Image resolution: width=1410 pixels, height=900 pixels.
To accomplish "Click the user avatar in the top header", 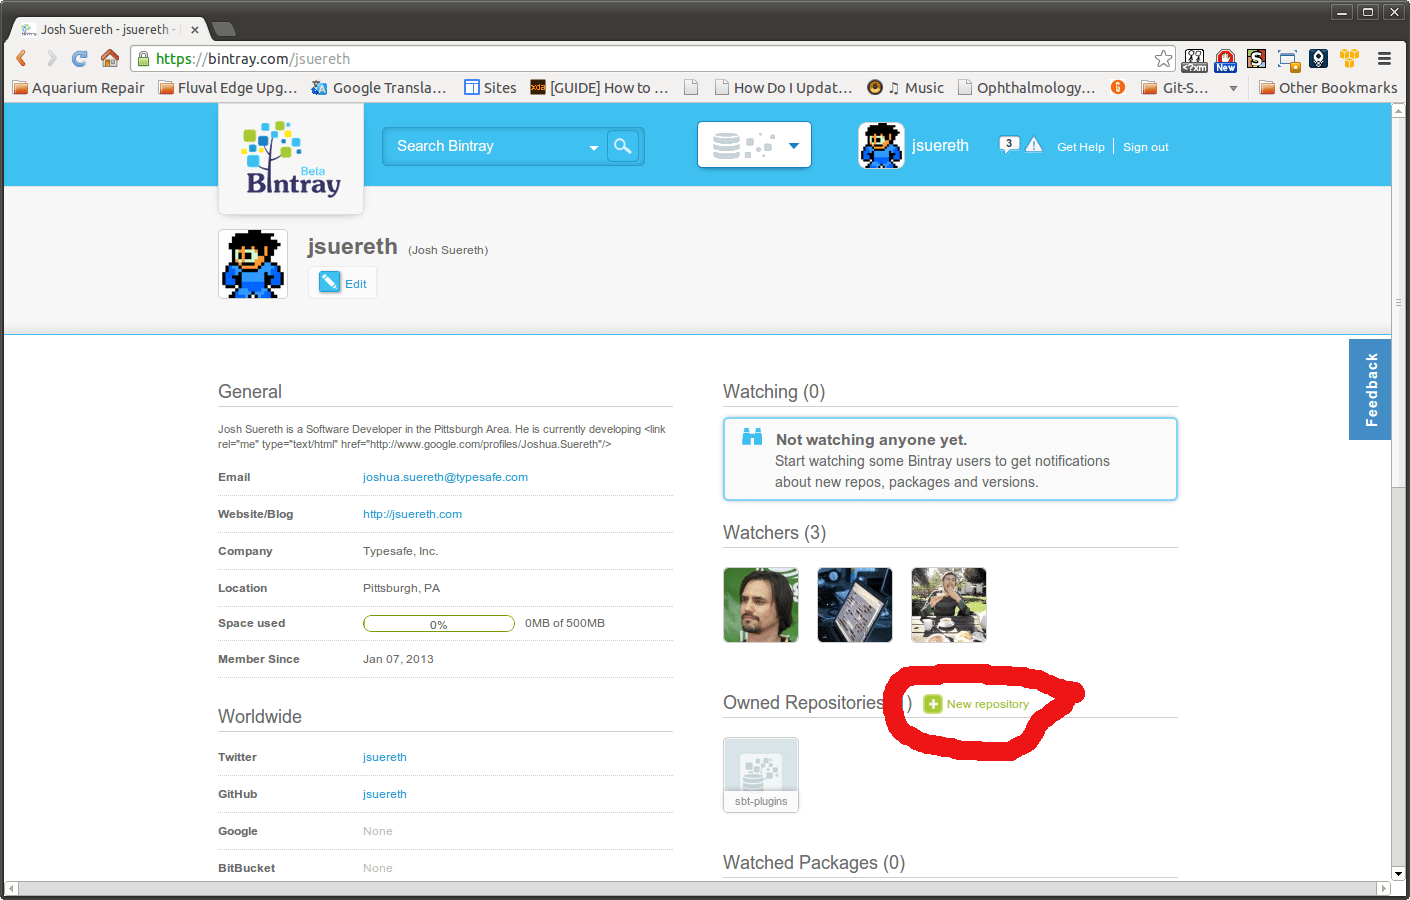I will 881,146.
